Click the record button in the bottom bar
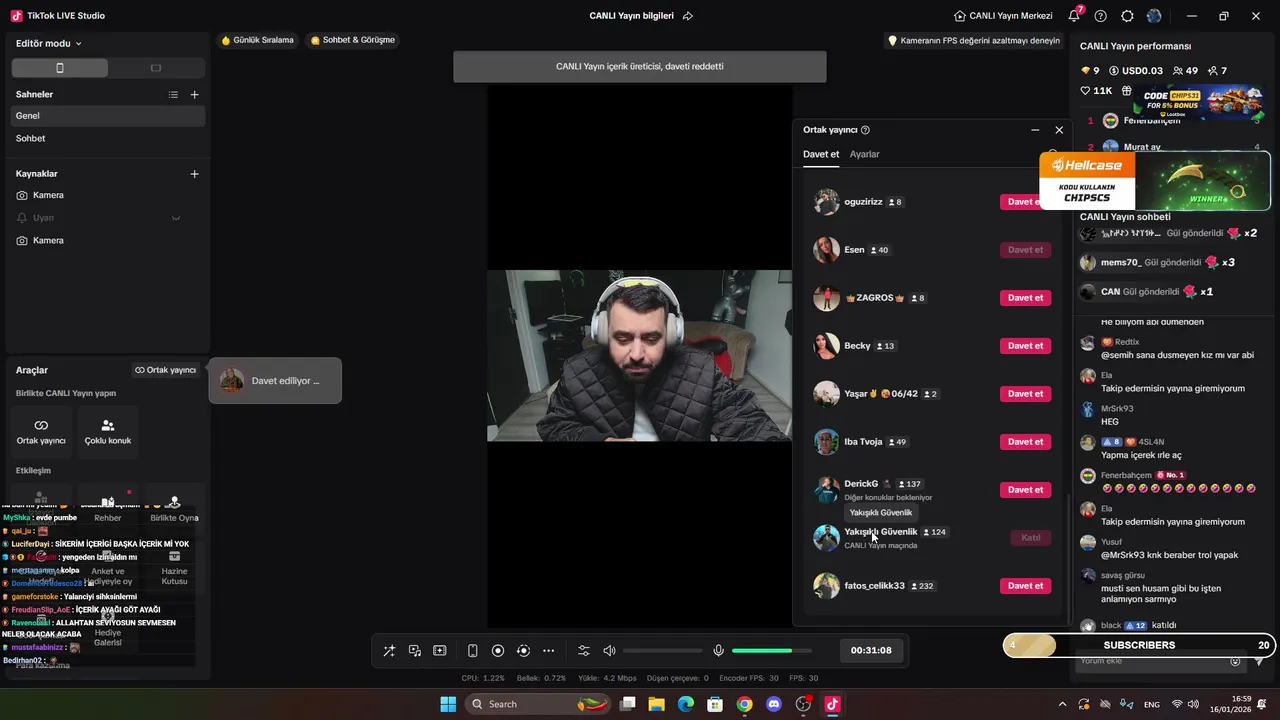 click(498, 651)
